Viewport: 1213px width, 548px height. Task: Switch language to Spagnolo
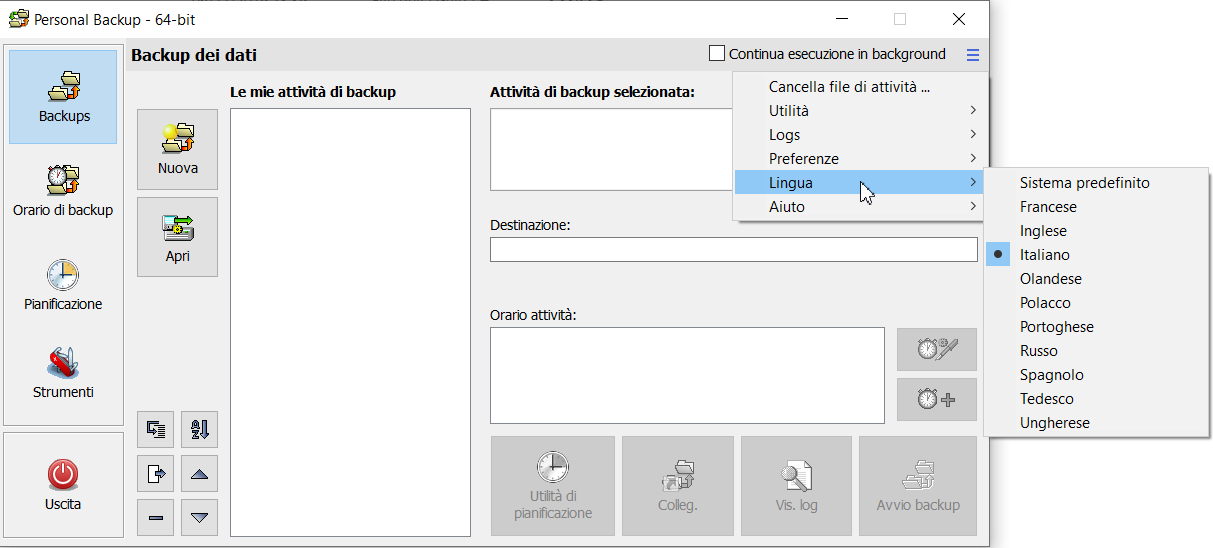click(x=1097, y=375)
